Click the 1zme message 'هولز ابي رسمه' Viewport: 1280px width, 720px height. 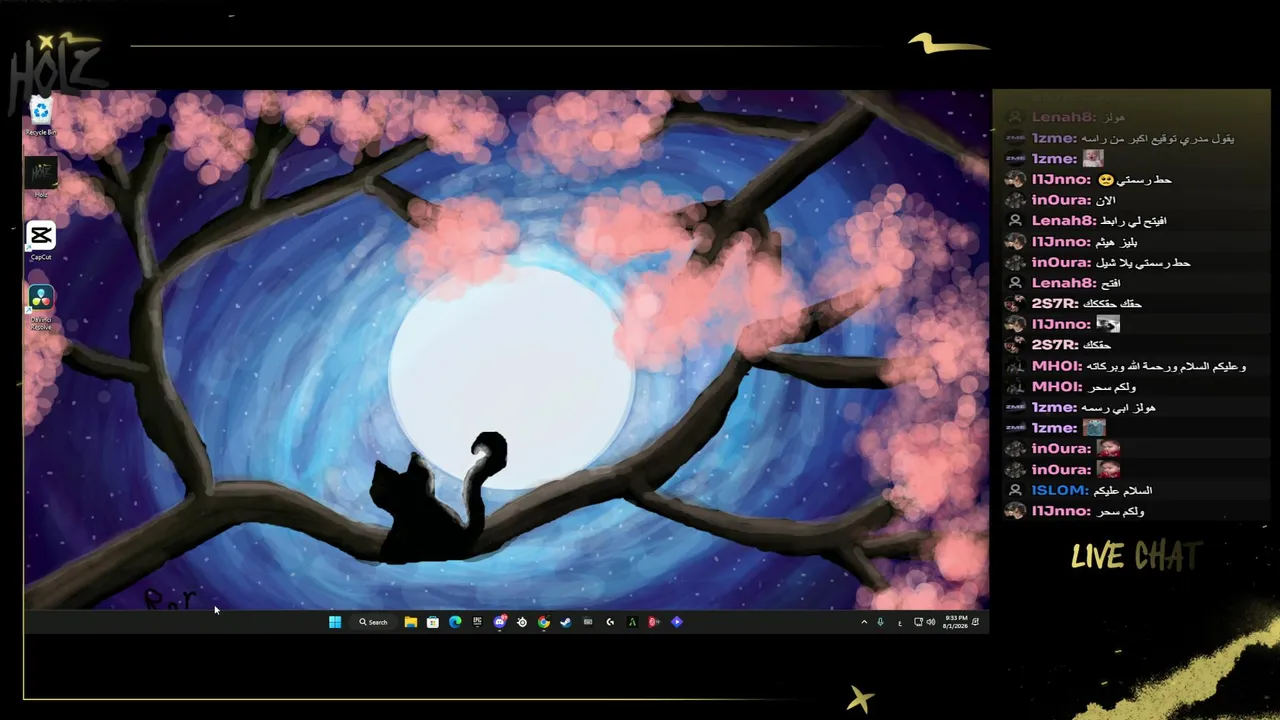pyautogui.click(x=1118, y=407)
